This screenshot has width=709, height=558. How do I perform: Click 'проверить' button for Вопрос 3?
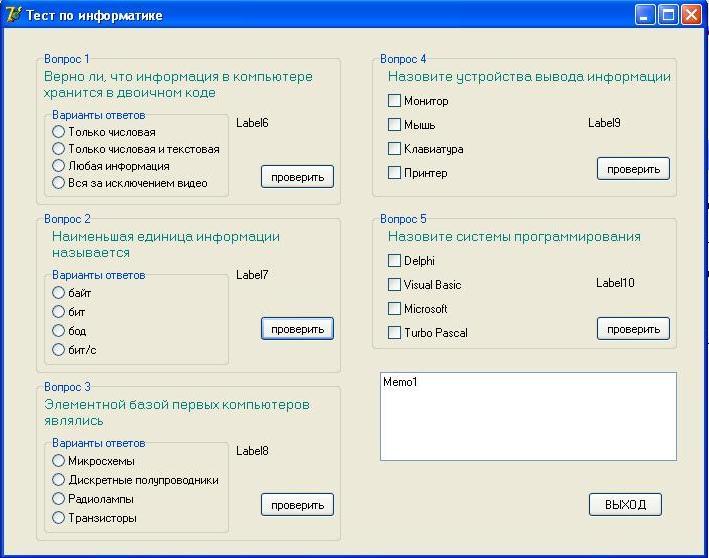[x=298, y=505]
